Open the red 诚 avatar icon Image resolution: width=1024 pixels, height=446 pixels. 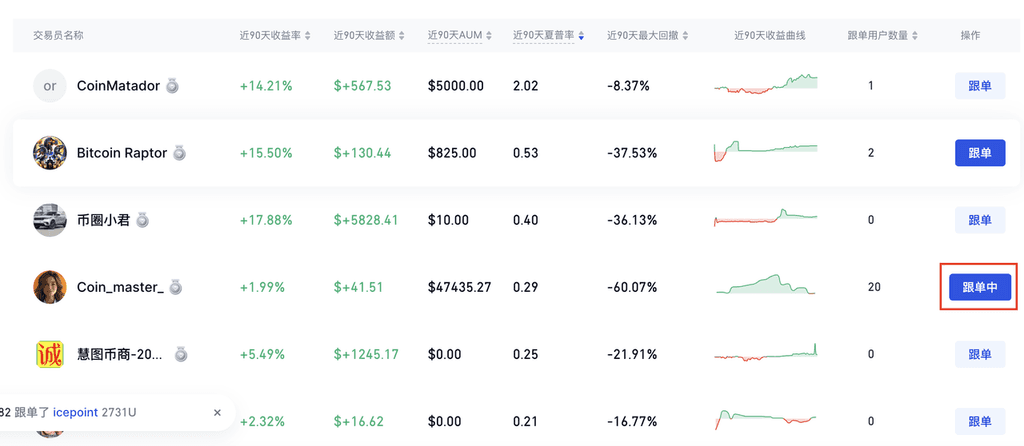[50, 354]
